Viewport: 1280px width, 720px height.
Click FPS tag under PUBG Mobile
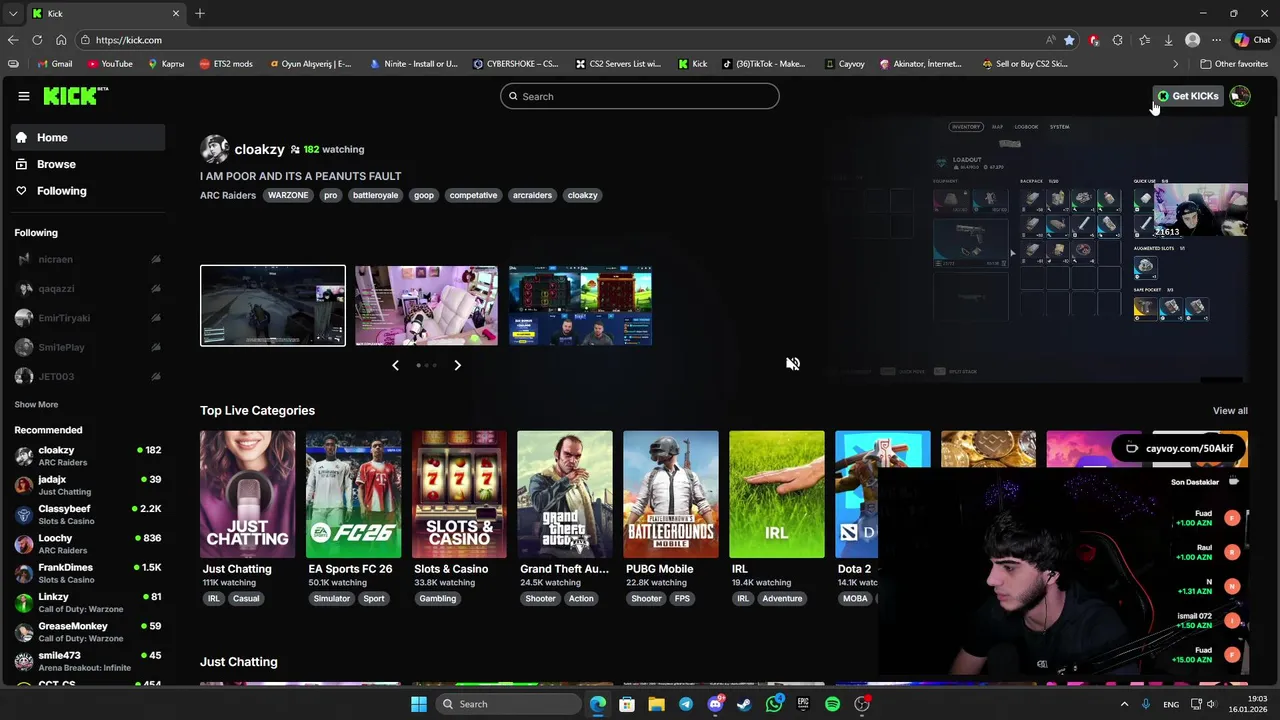682,599
